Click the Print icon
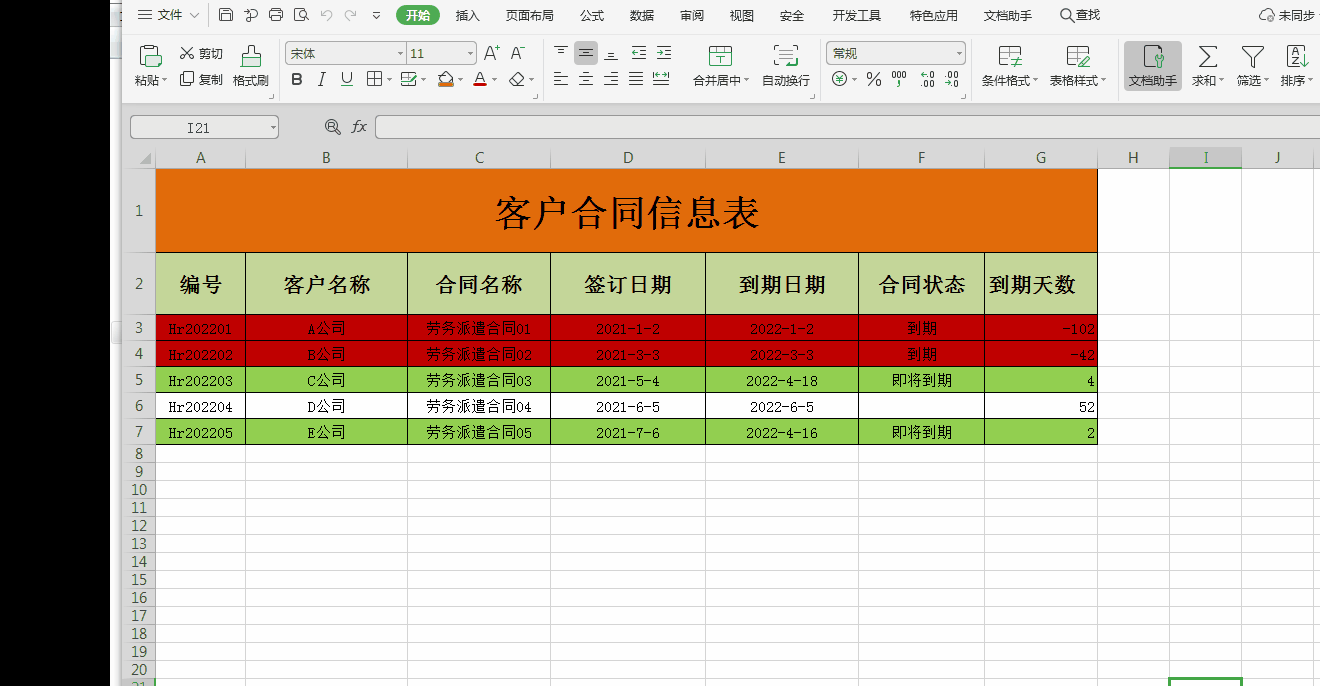 pyautogui.click(x=276, y=15)
